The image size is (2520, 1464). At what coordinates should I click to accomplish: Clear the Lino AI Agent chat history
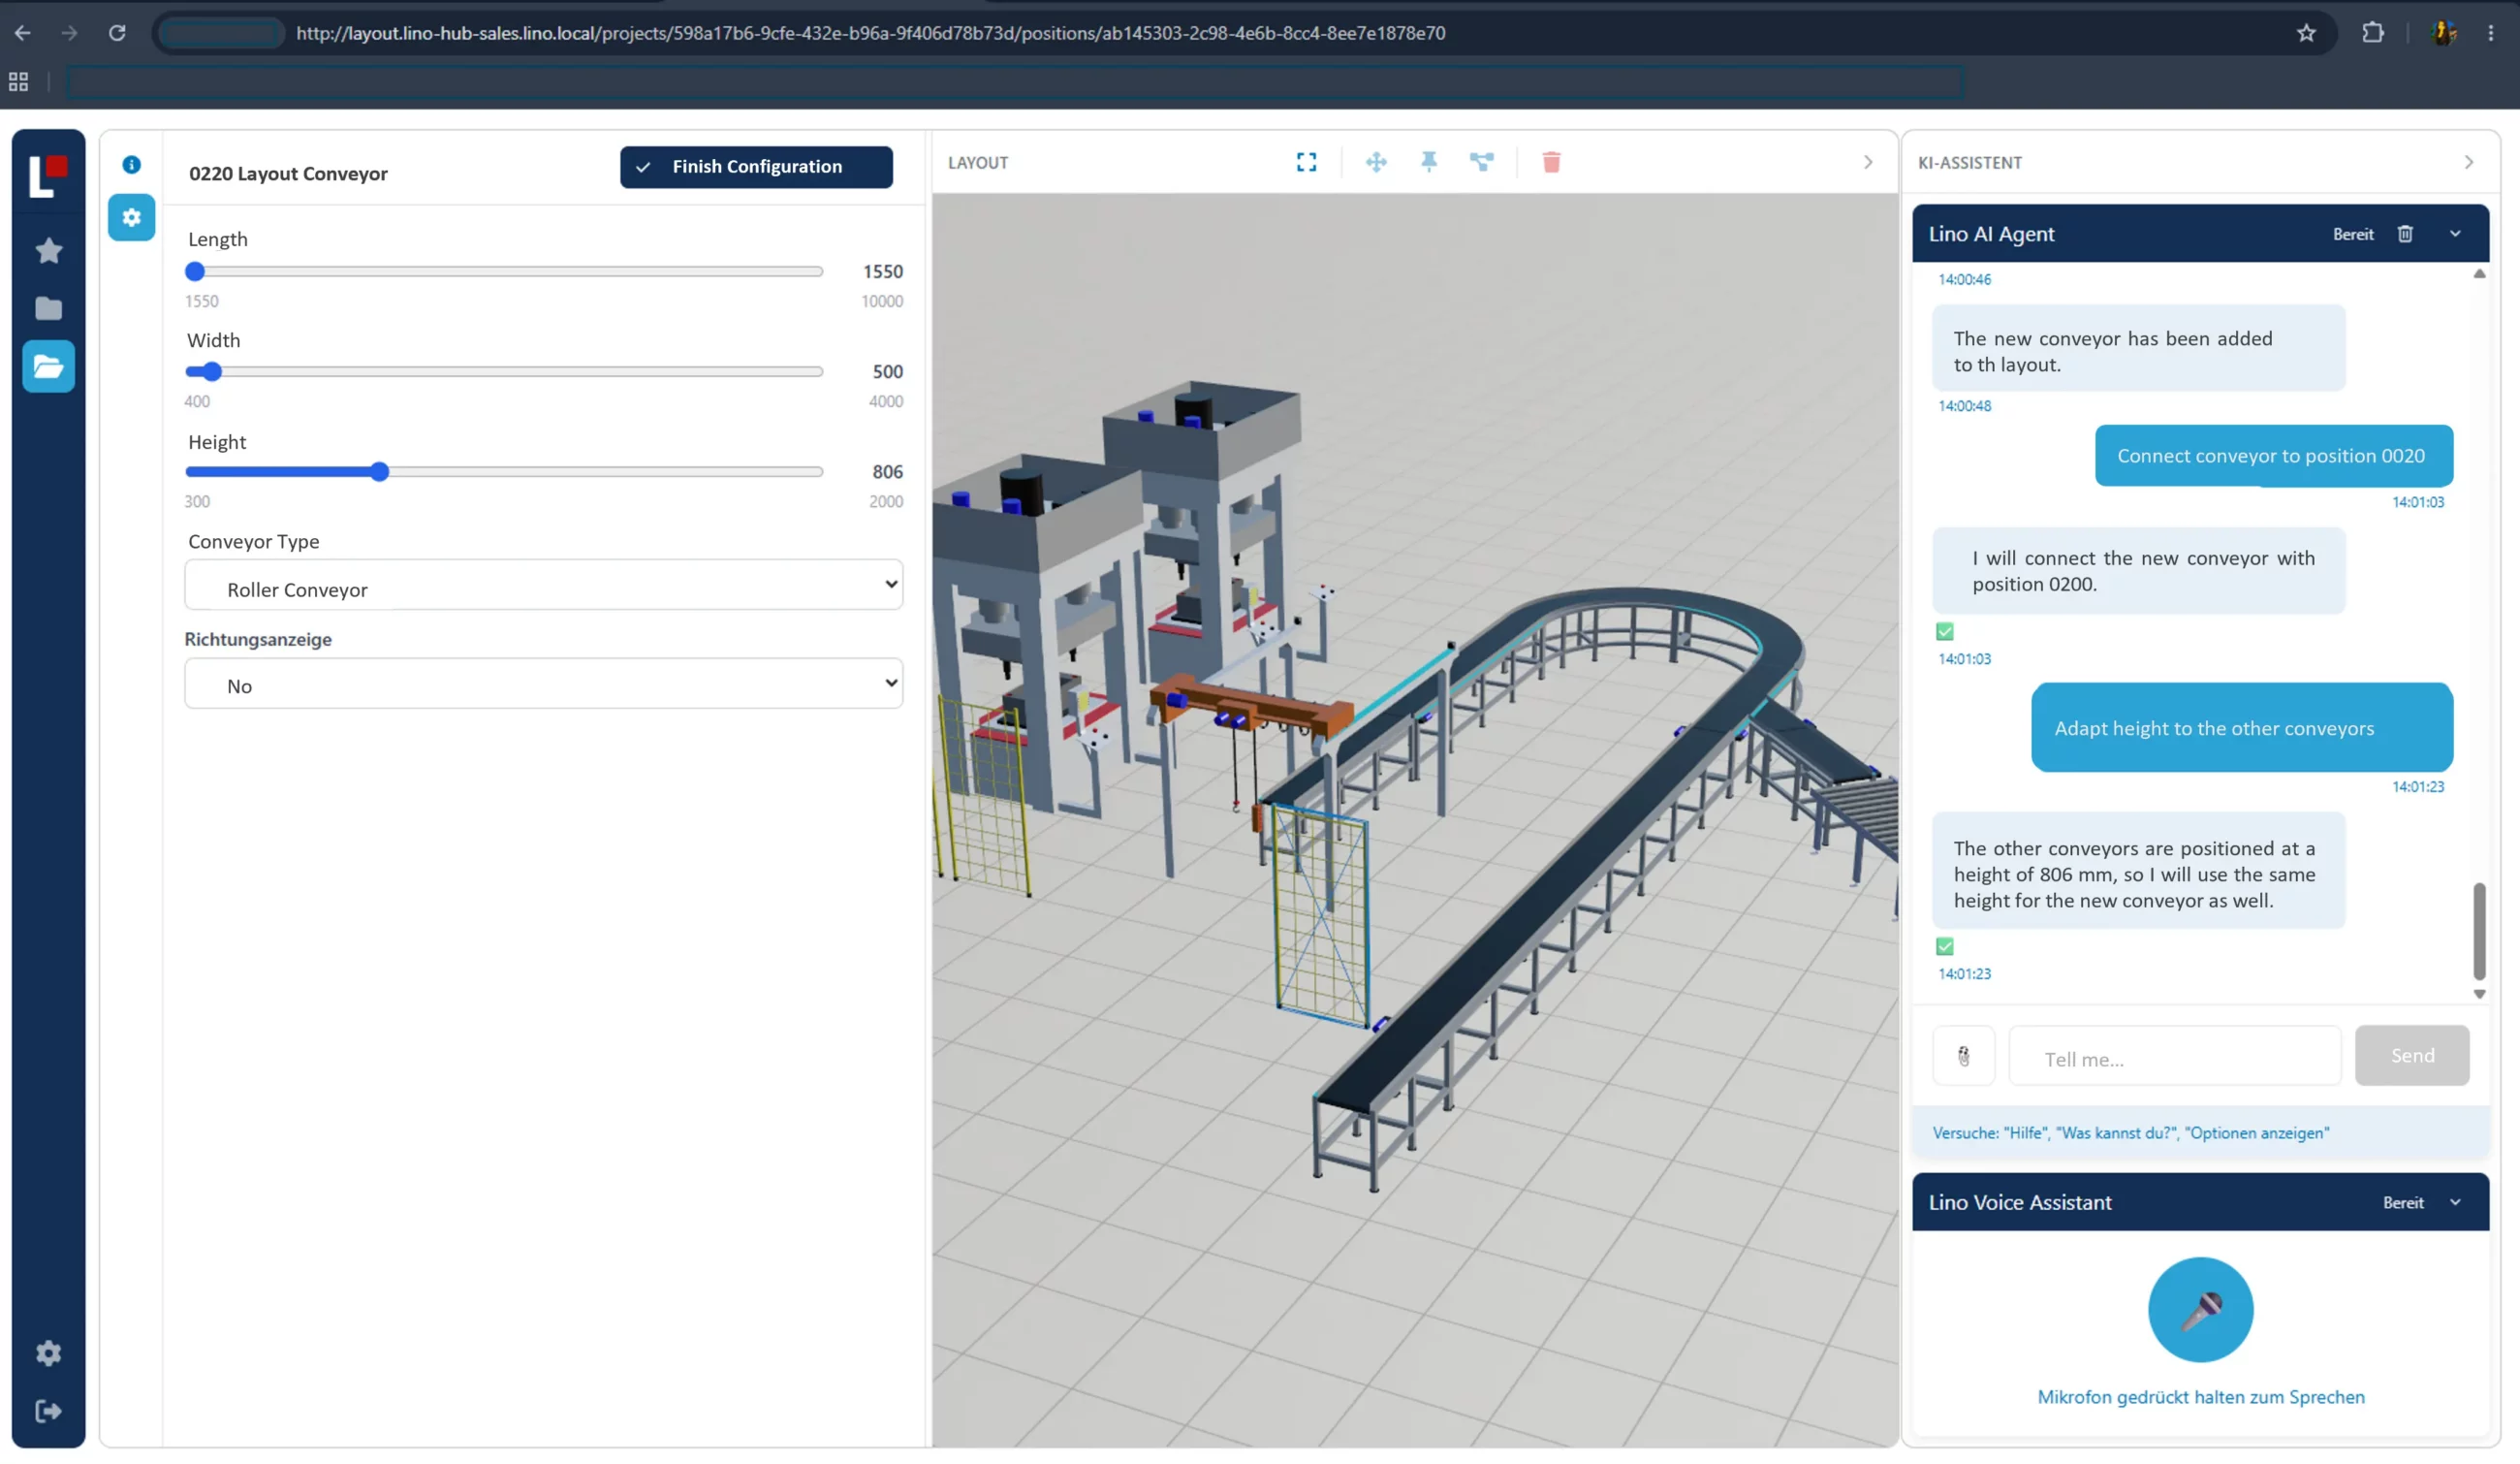[2405, 234]
